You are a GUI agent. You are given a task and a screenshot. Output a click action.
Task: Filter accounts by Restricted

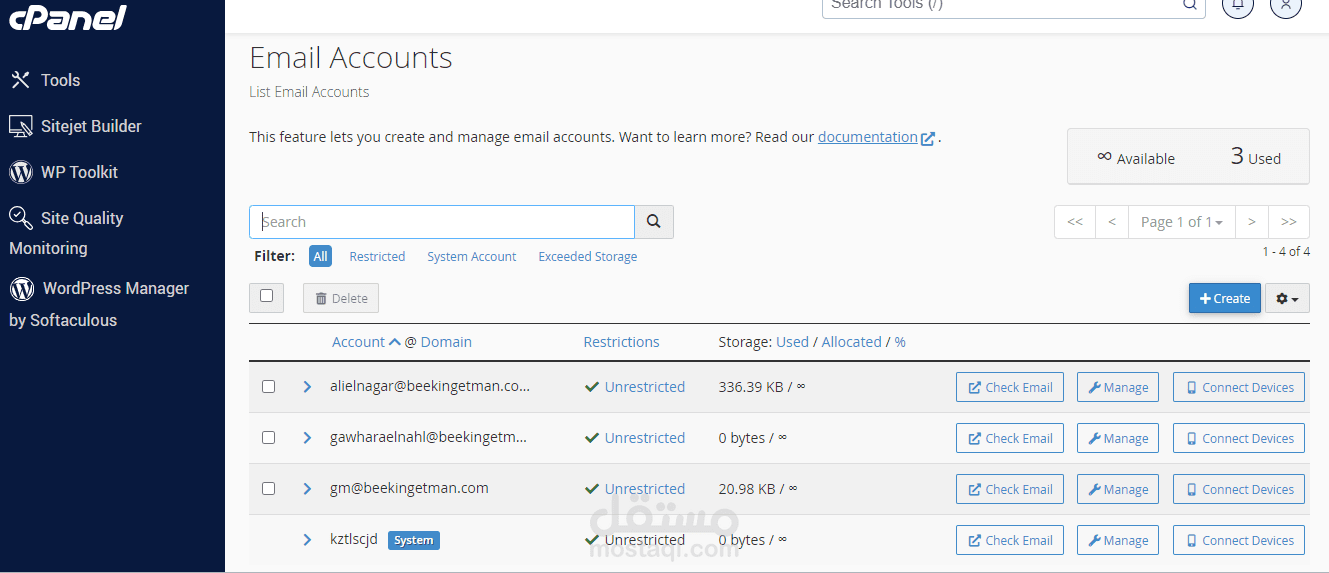point(377,257)
